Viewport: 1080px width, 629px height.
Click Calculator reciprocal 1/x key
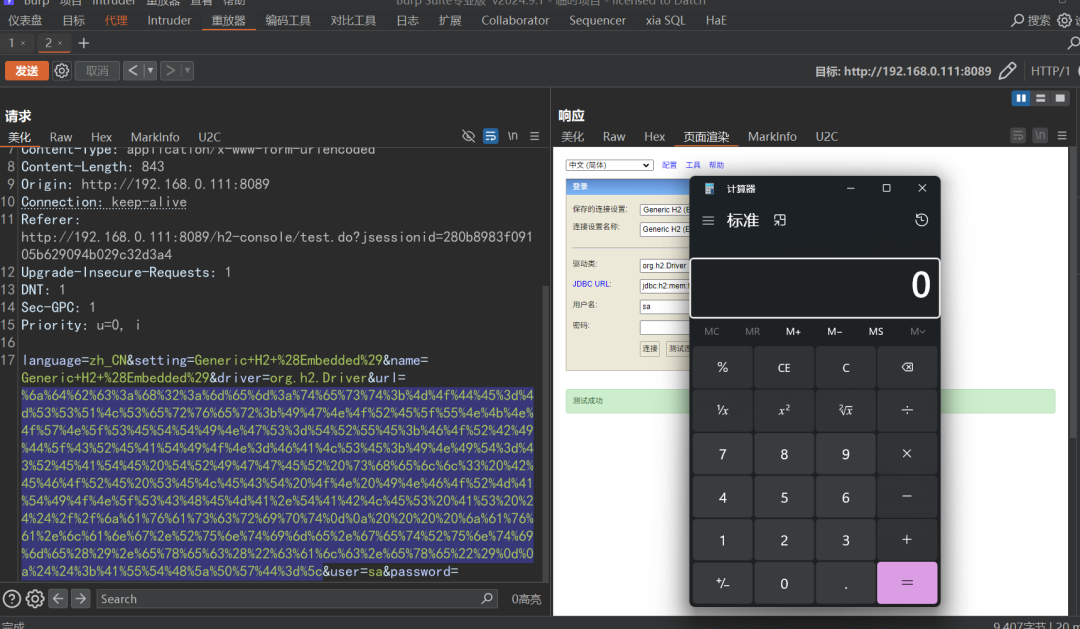(x=723, y=410)
